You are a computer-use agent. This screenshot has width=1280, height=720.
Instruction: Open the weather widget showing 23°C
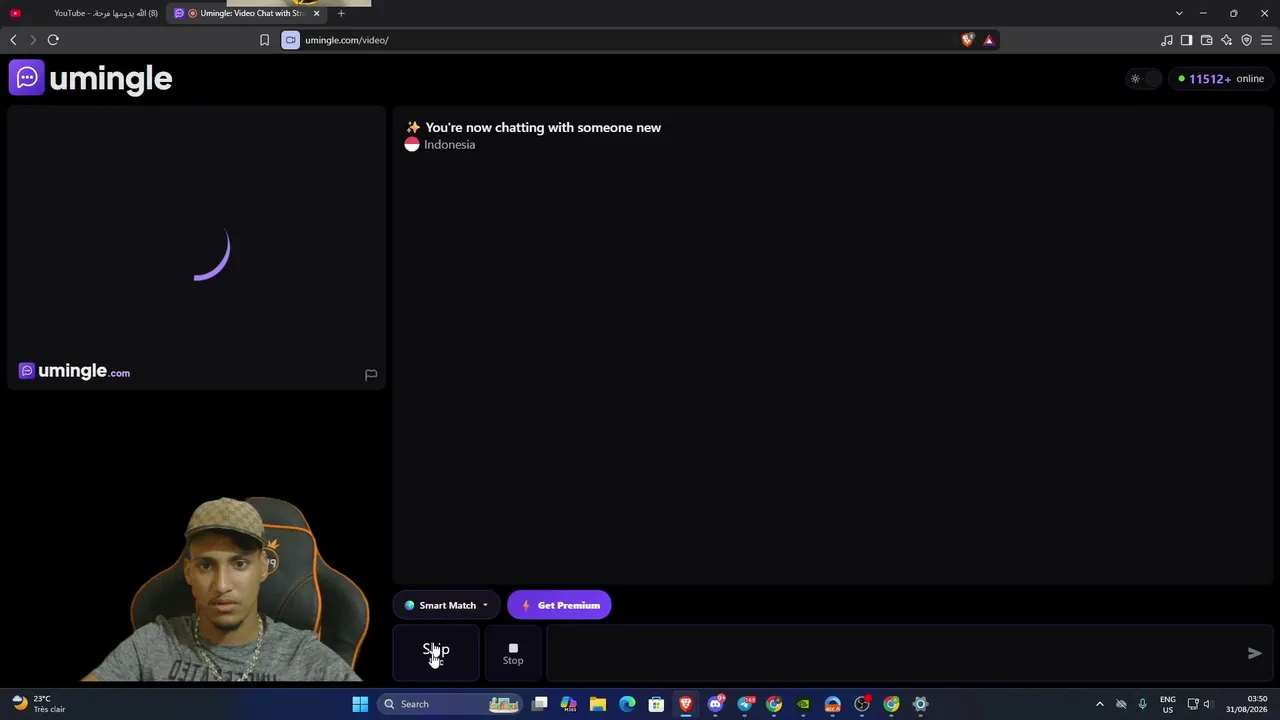click(40, 704)
